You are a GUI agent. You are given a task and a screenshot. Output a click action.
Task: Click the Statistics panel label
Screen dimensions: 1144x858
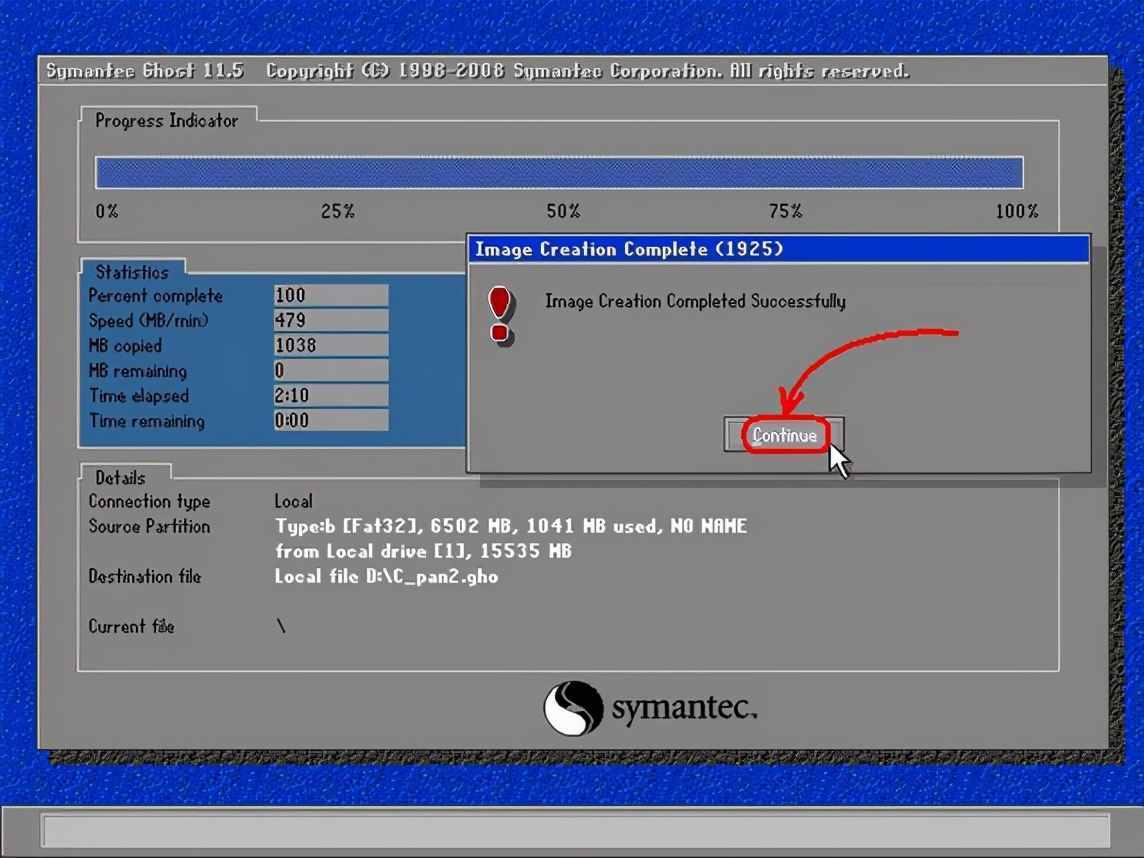[132, 272]
